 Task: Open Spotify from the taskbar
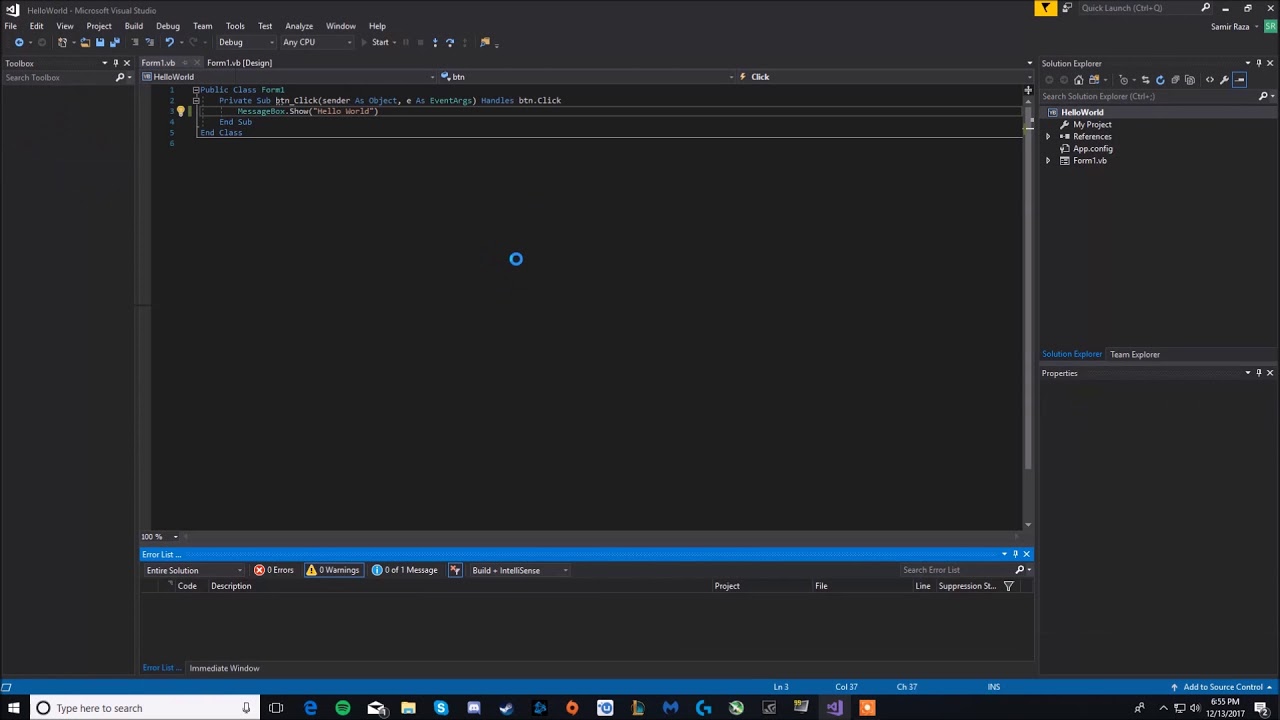(343, 708)
